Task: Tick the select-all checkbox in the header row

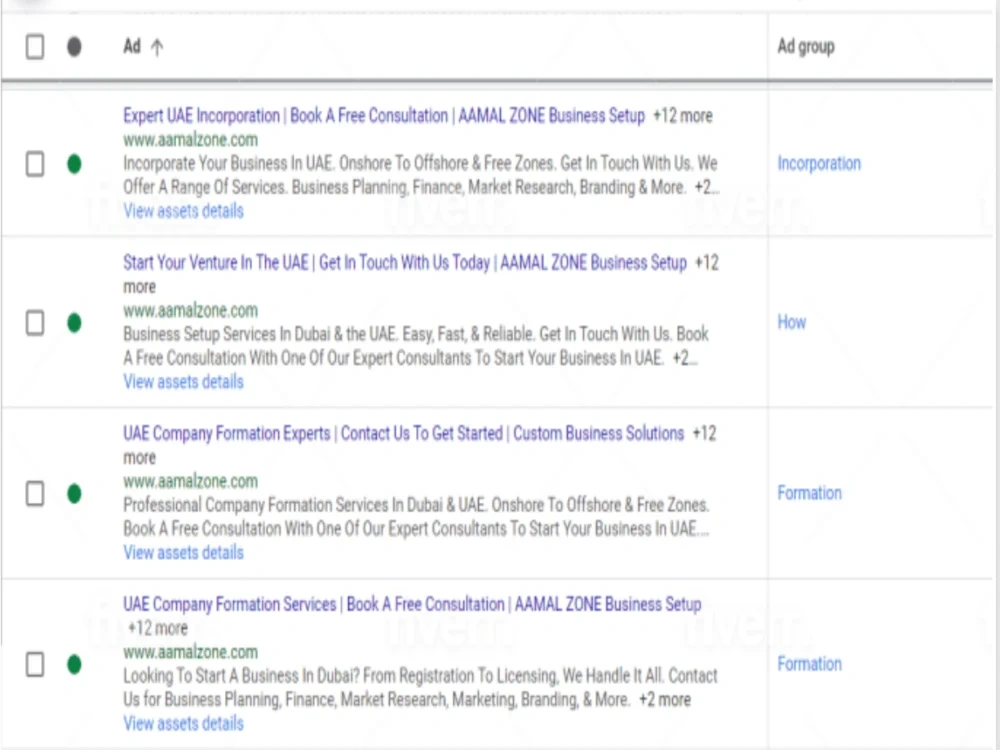Action: [x=35, y=47]
